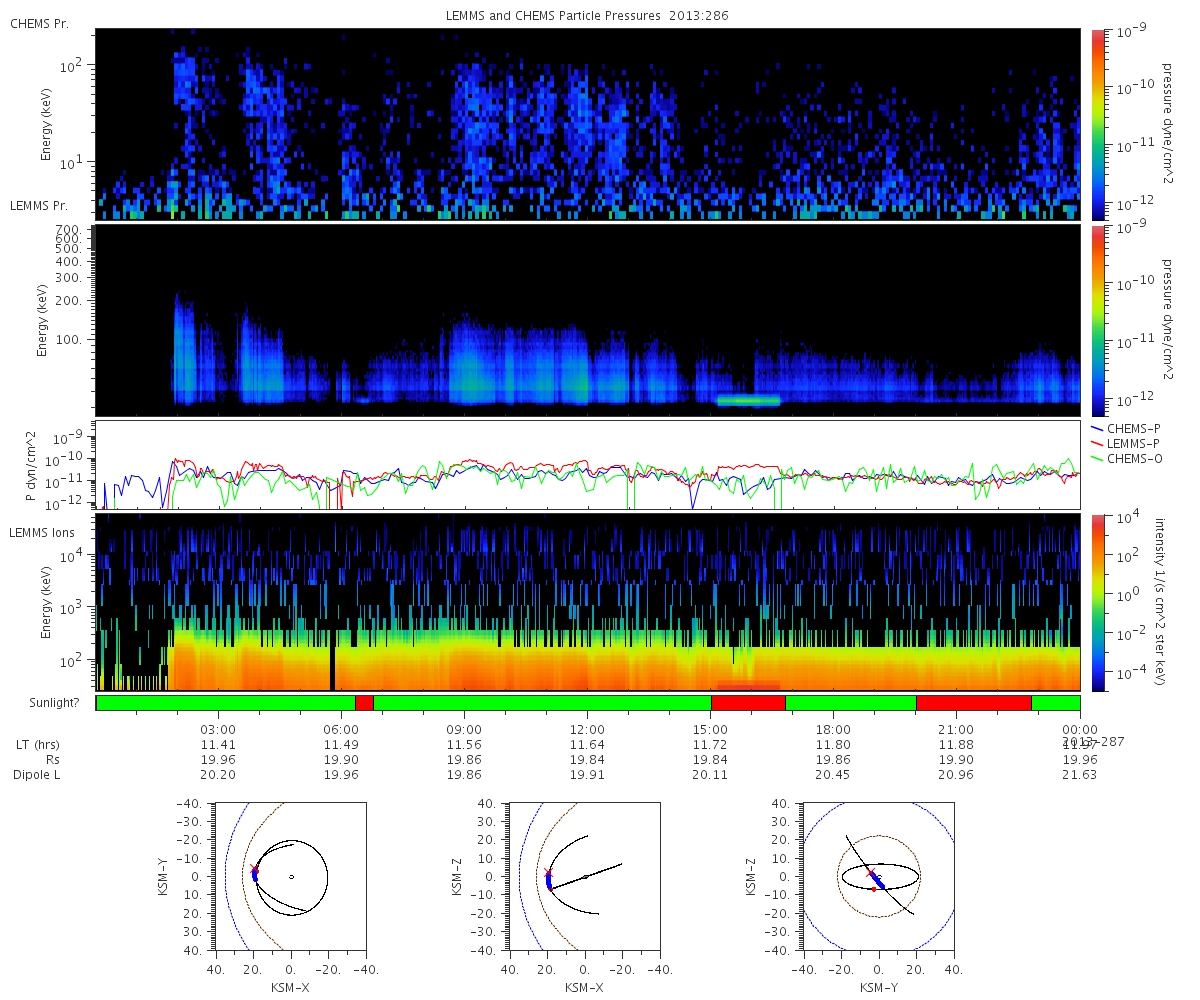1200x1000 pixels.
Task: Click the 18:00 time tick label
Action: coord(833,729)
